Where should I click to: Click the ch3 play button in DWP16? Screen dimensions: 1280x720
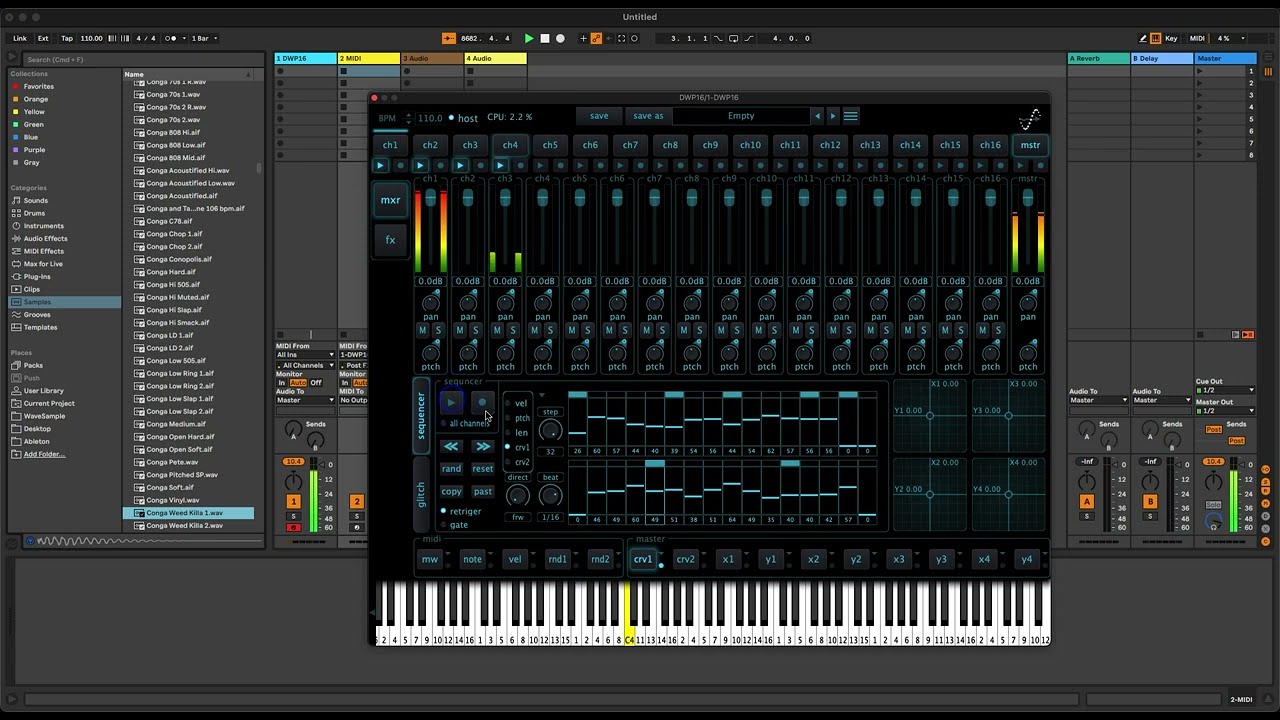click(460, 165)
